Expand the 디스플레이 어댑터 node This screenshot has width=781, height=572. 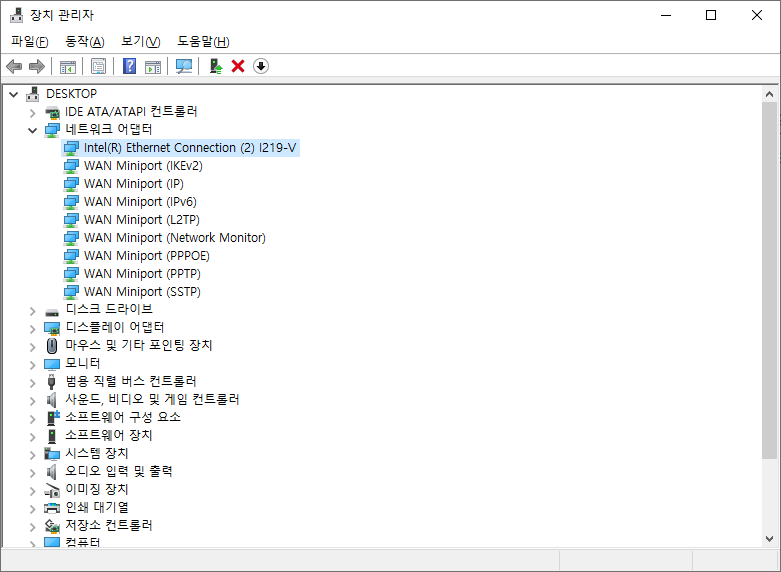point(32,329)
